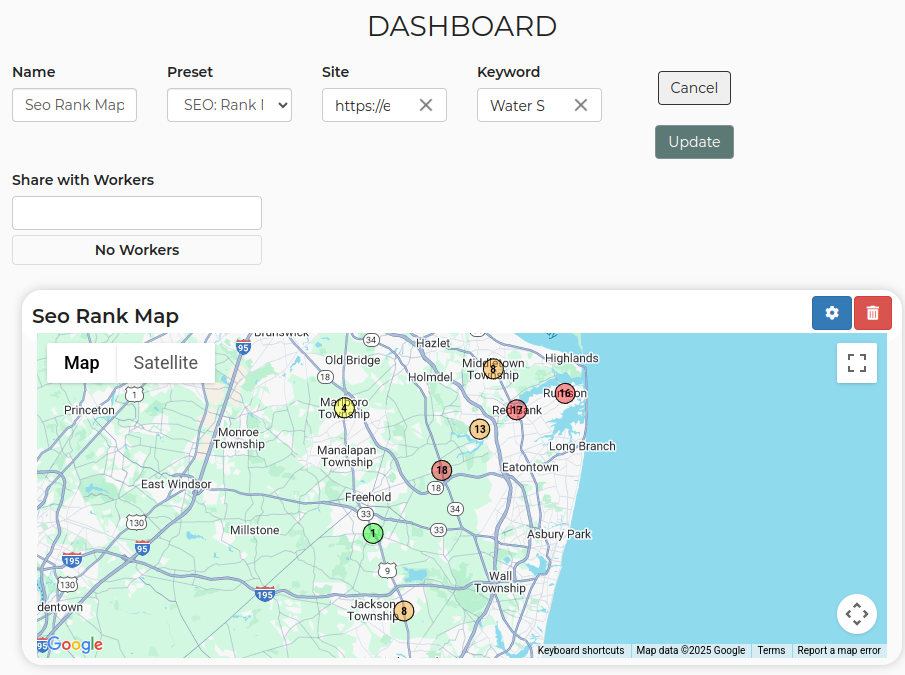The height and width of the screenshot is (675, 905).
Task: Switch to the Map view tab
Action: [x=81, y=363]
